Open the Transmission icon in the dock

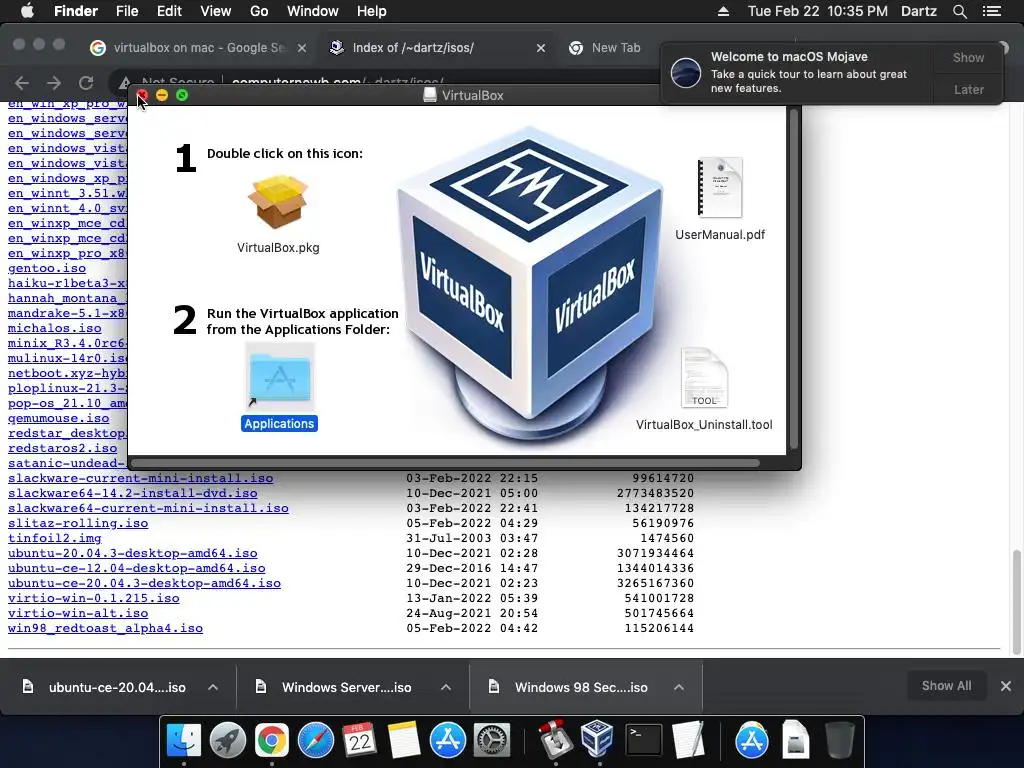point(556,739)
